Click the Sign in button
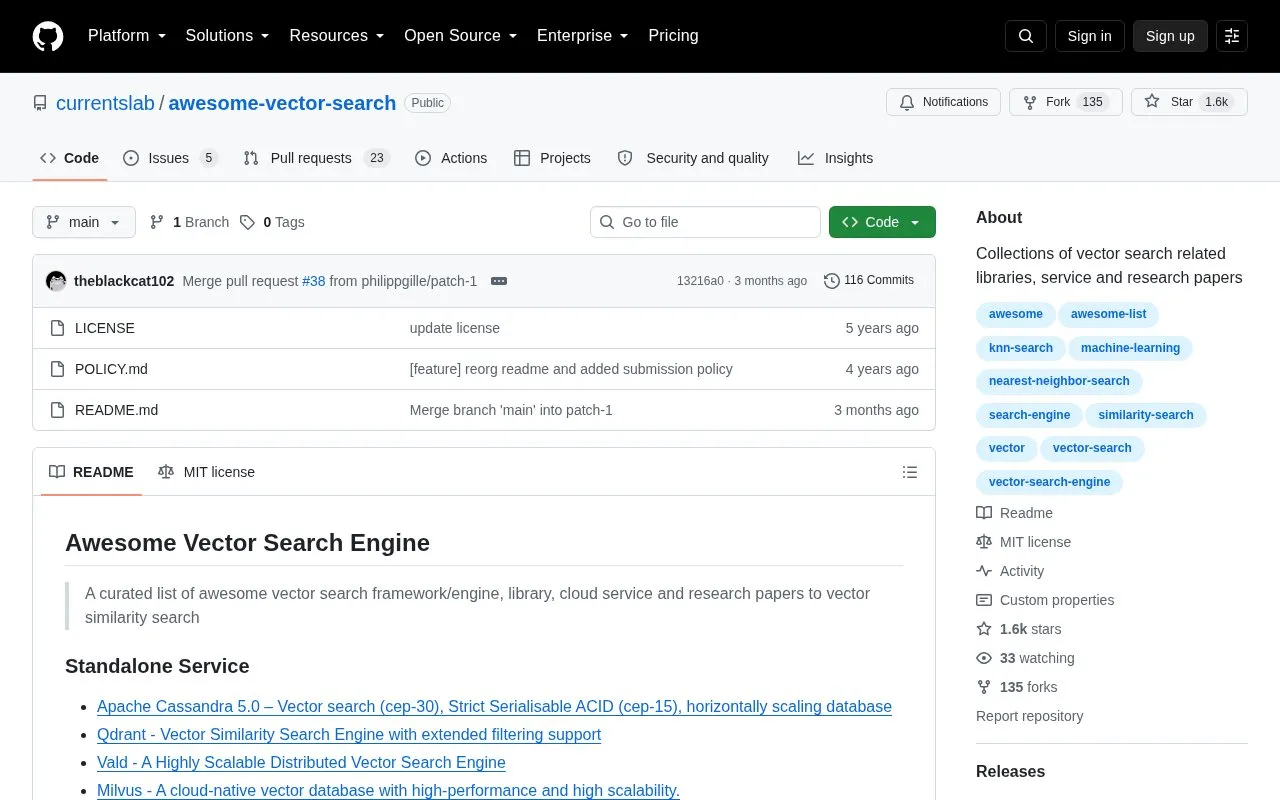Screen dimensions: 1280x800 click(x=1089, y=36)
